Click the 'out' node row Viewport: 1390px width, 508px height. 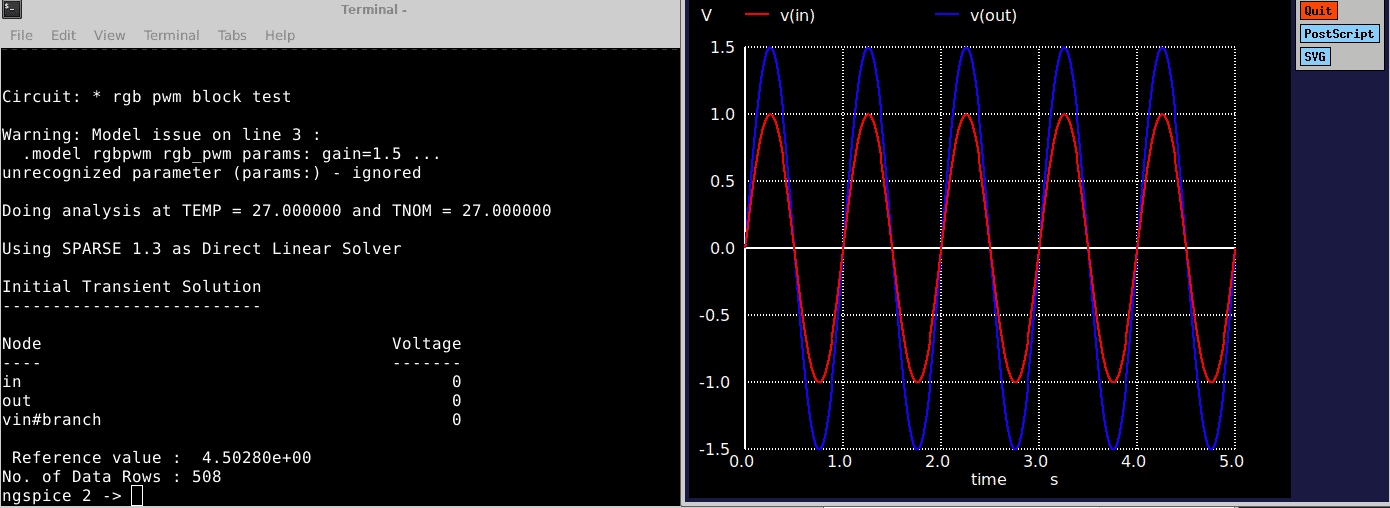point(231,401)
